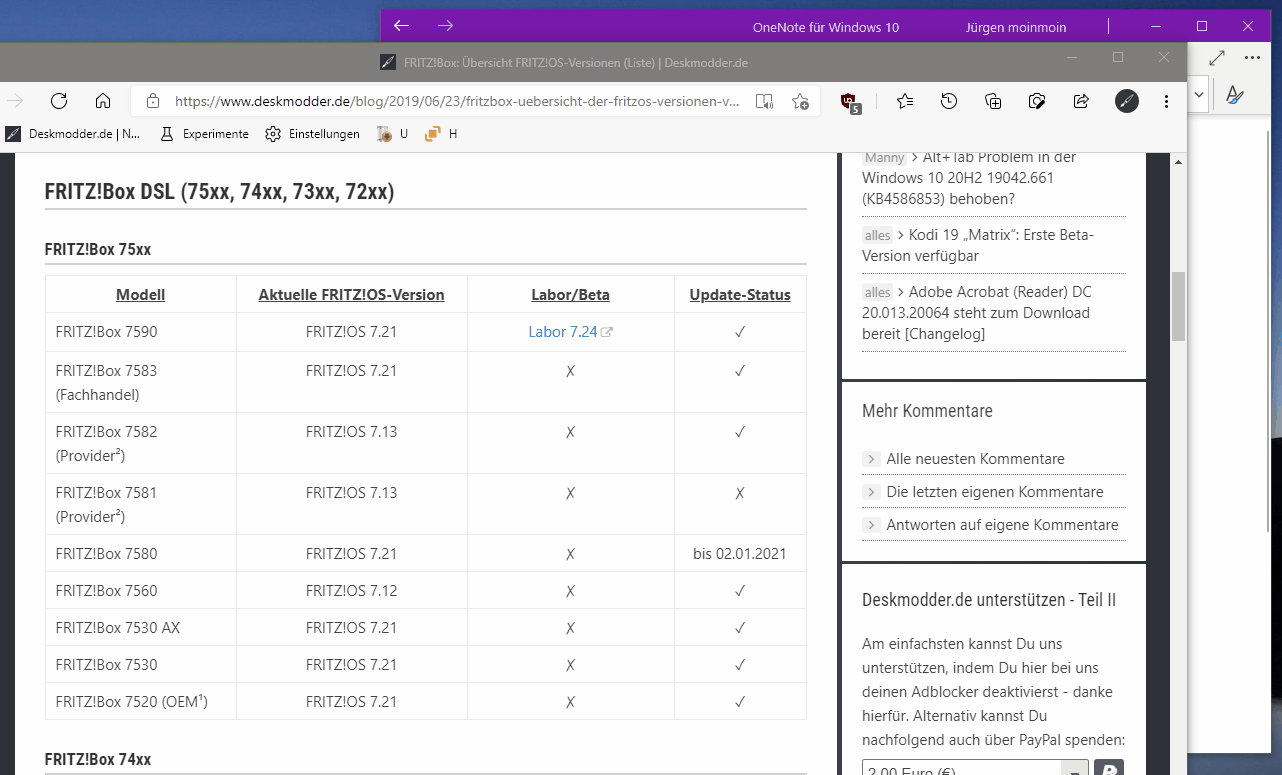1282x775 pixels.
Task: Open web capture toolbar icon
Action: point(1037,101)
